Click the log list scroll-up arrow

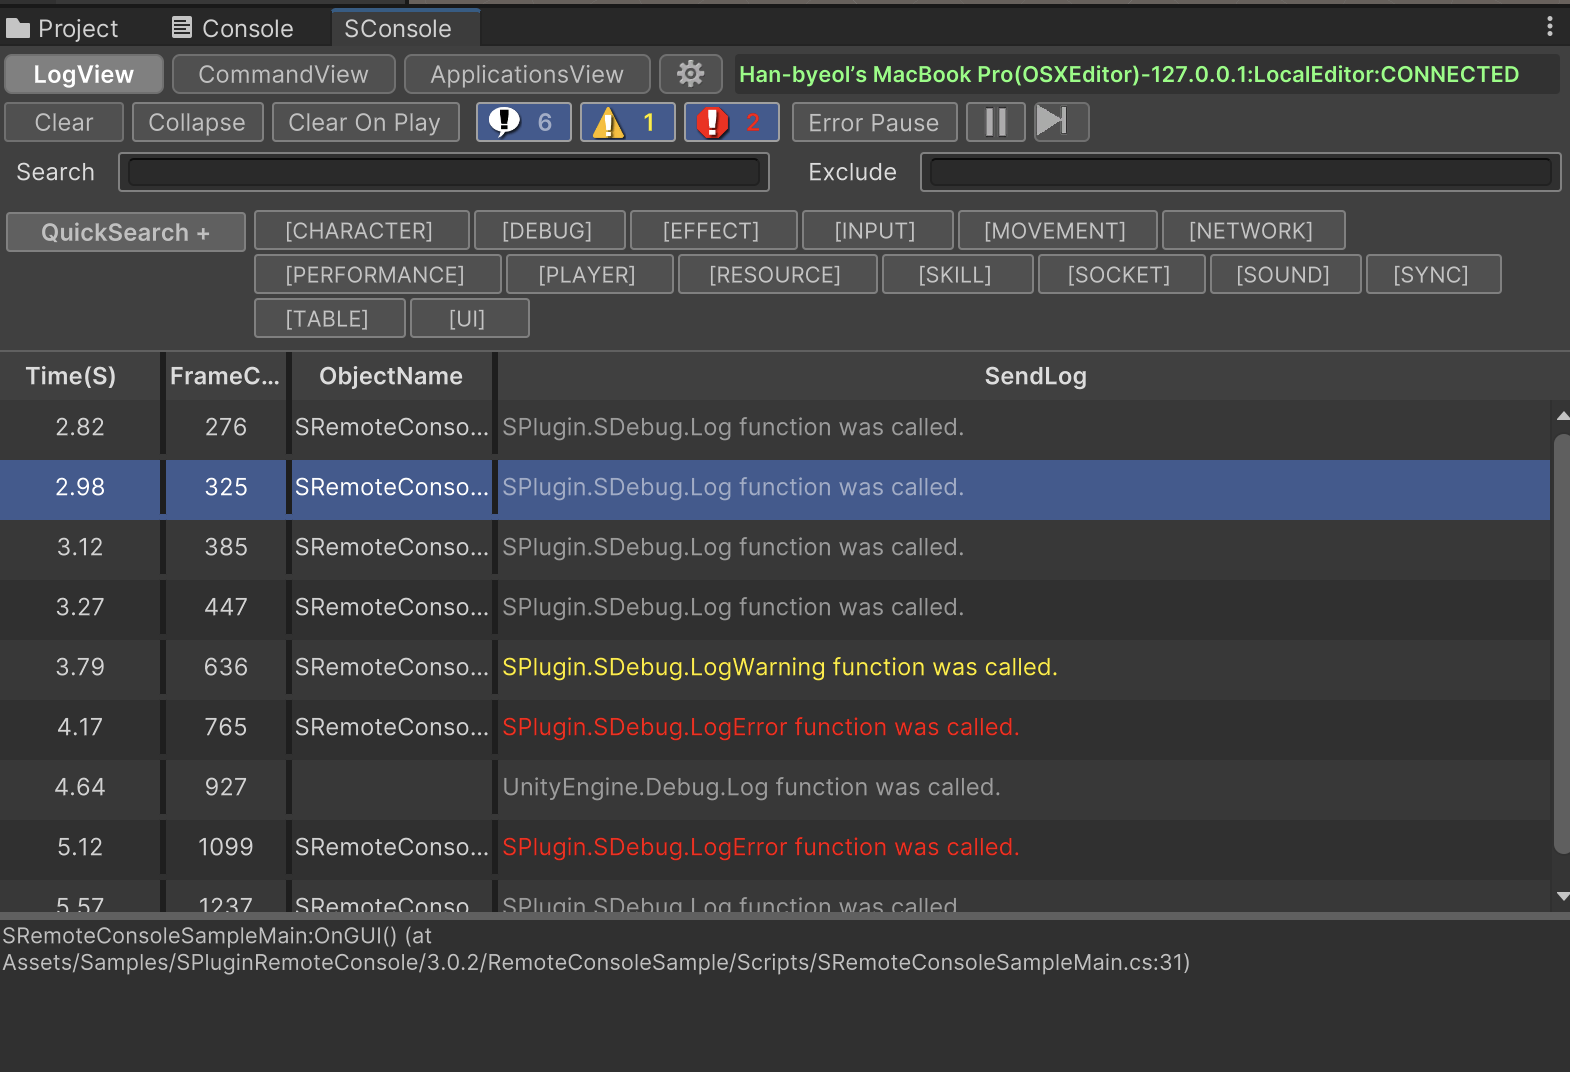pos(1562,414)
